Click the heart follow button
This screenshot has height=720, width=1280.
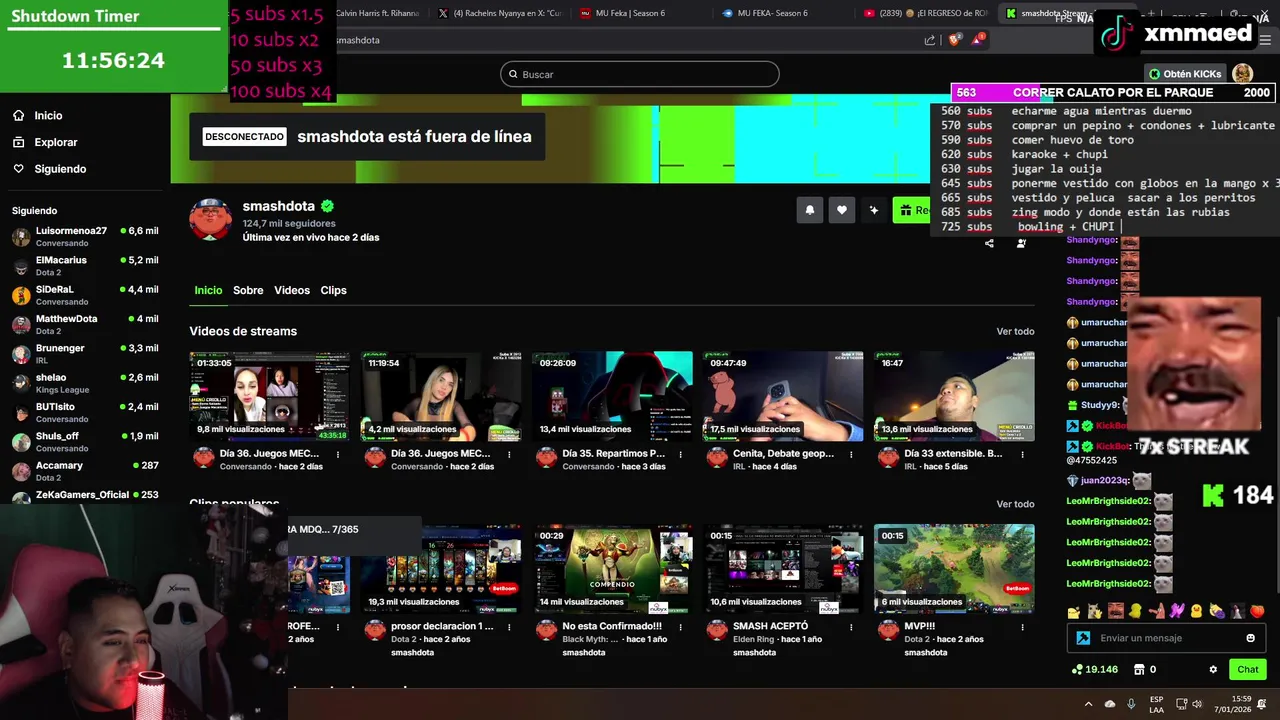(x=842, y=210)
